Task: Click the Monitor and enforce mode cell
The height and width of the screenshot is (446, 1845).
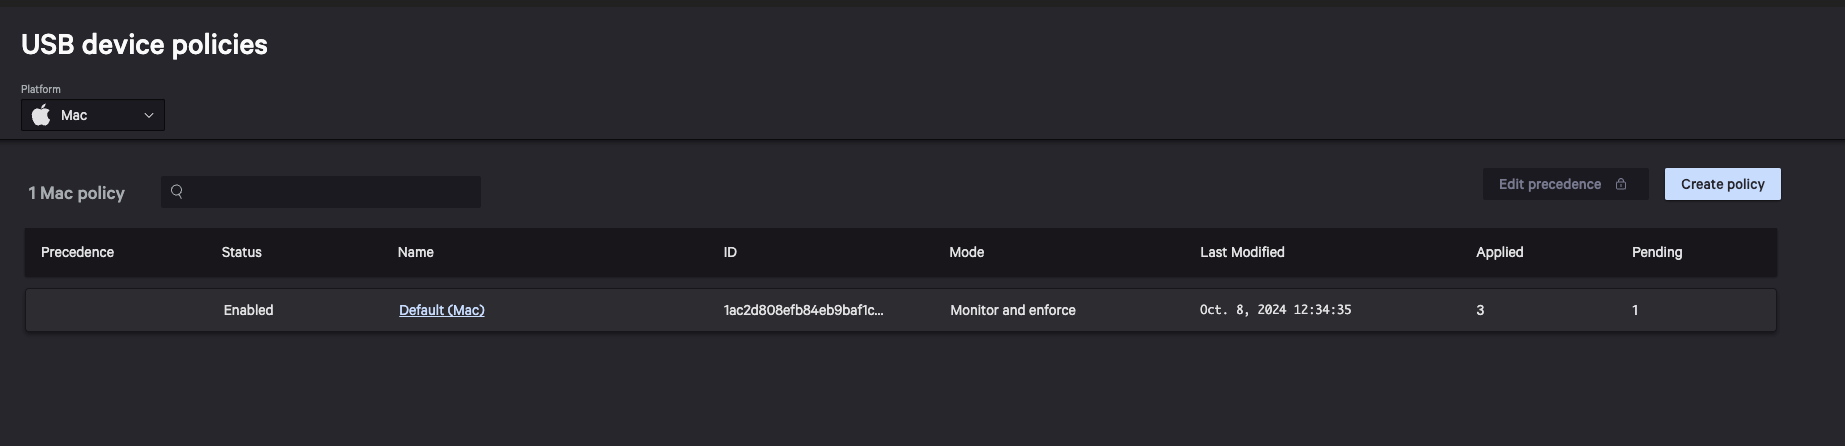Action: (1012, 310)
